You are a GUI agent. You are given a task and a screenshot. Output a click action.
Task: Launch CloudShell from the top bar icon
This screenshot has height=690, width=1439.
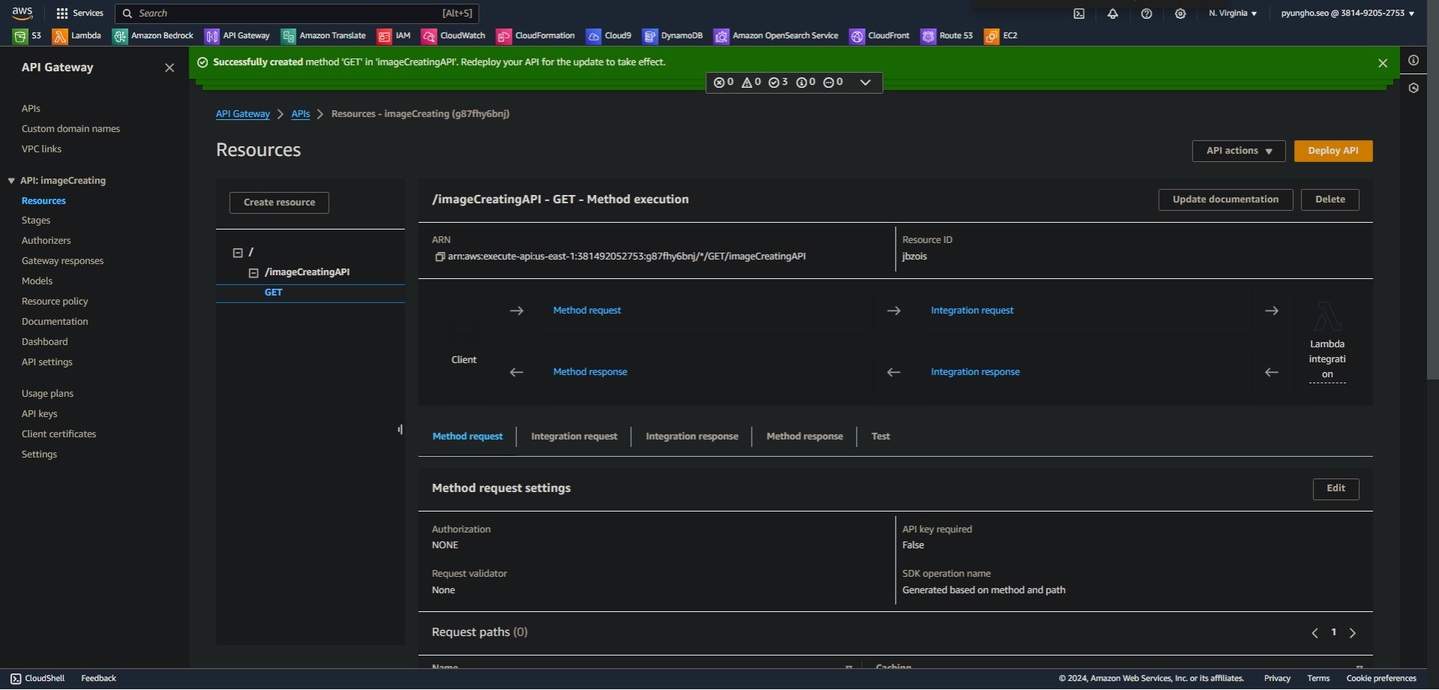pyautogui.click(x=1079, y=13)
